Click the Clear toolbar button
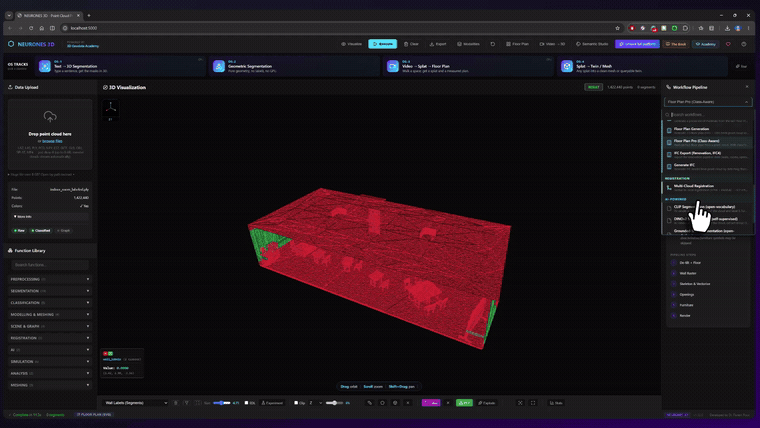Viewport: 760px width, 428px height. pyautogui.click(x=411, y=44)
